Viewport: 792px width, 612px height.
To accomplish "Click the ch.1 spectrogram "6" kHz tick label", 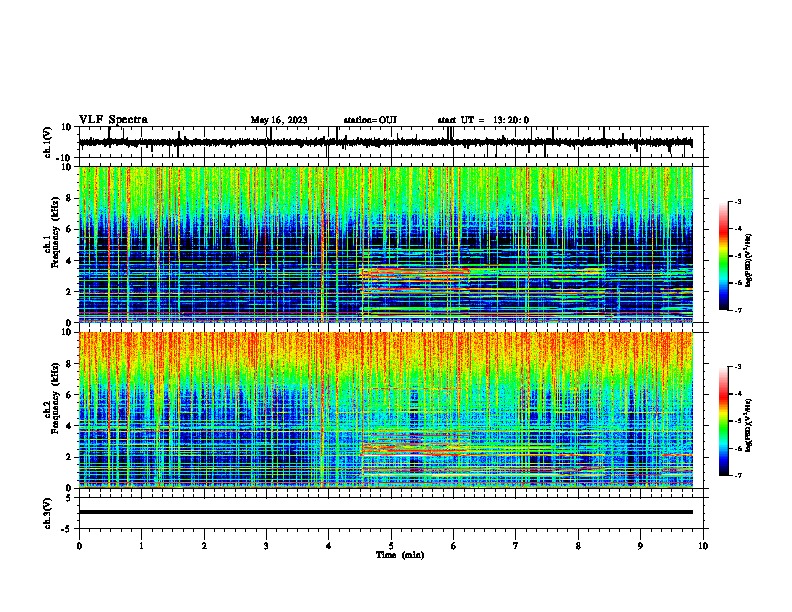I will [x=70, y=229].
